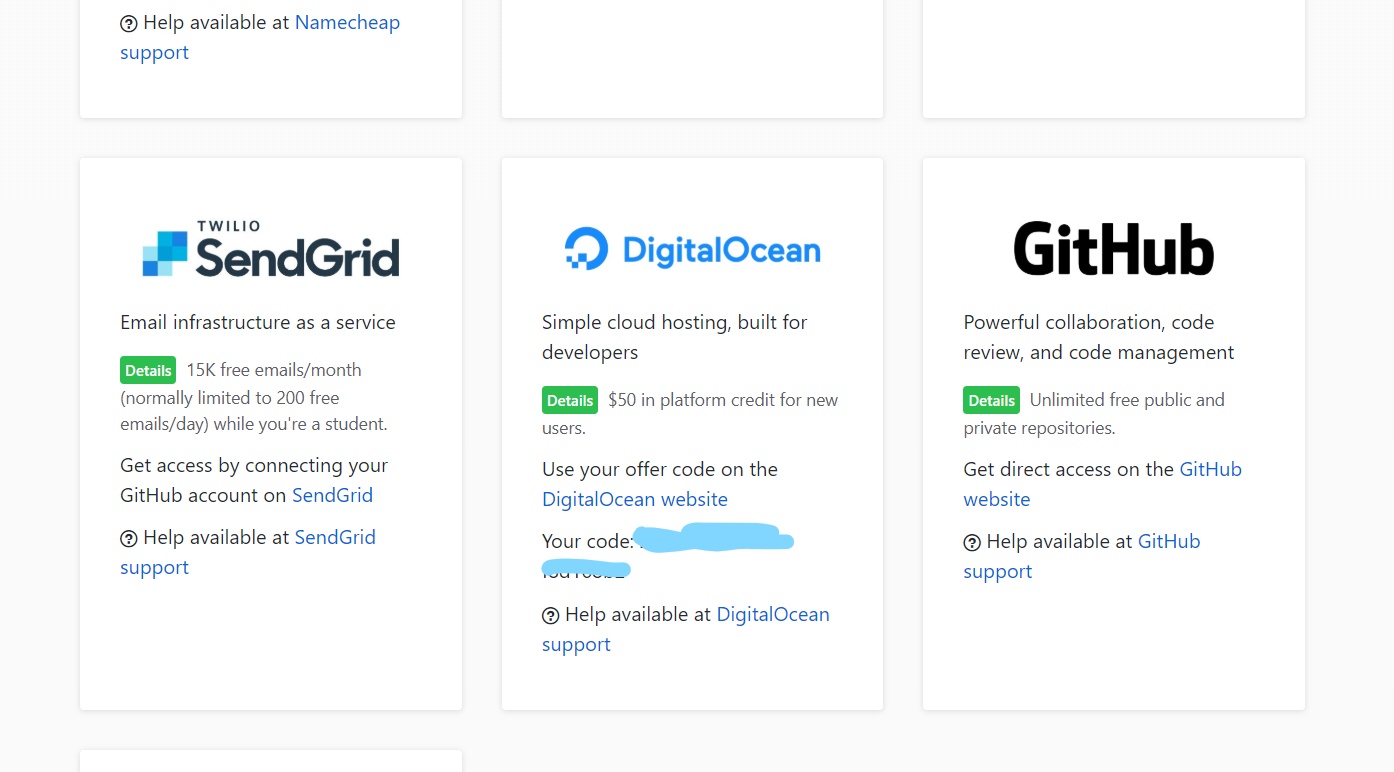Click the Details badge in DigitalOcean card
The width and height of the screenshot is (1394, 772).
(x=570, y=400)
